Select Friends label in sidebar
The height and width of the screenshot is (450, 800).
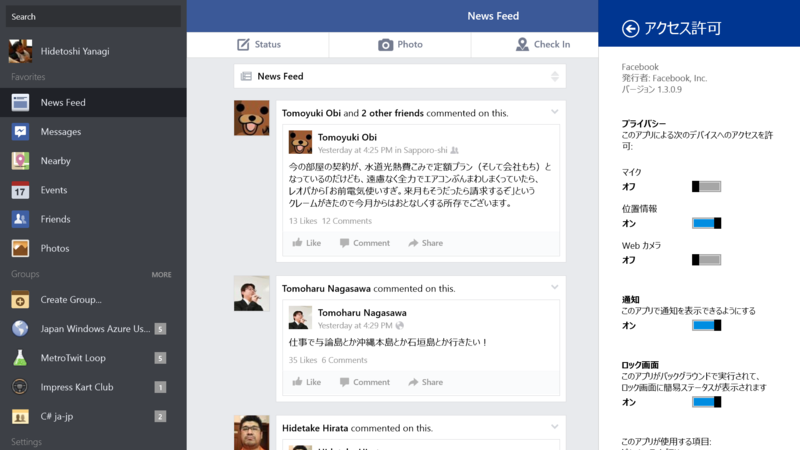coord(56,219)
